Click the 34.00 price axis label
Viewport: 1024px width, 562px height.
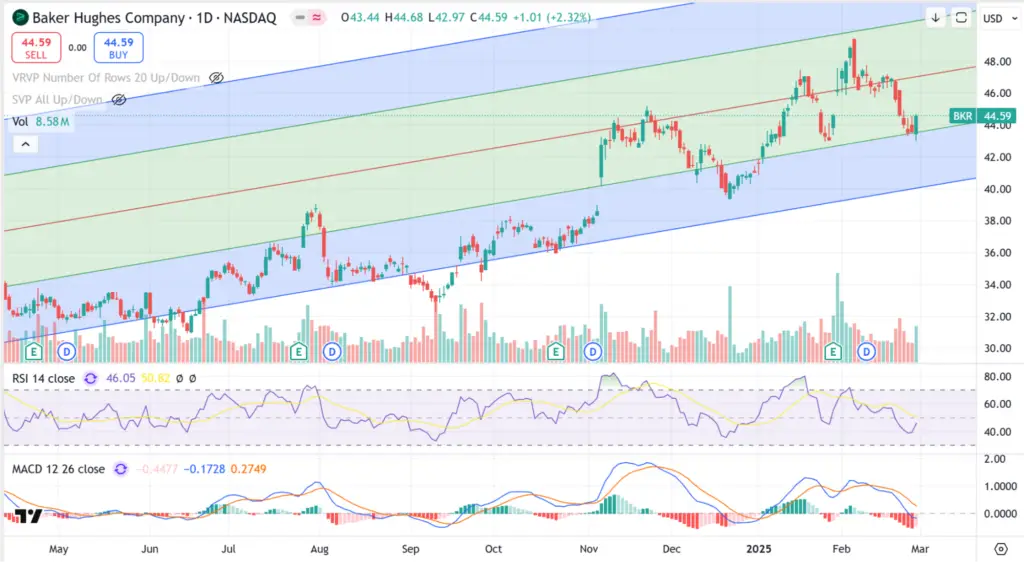997,285
